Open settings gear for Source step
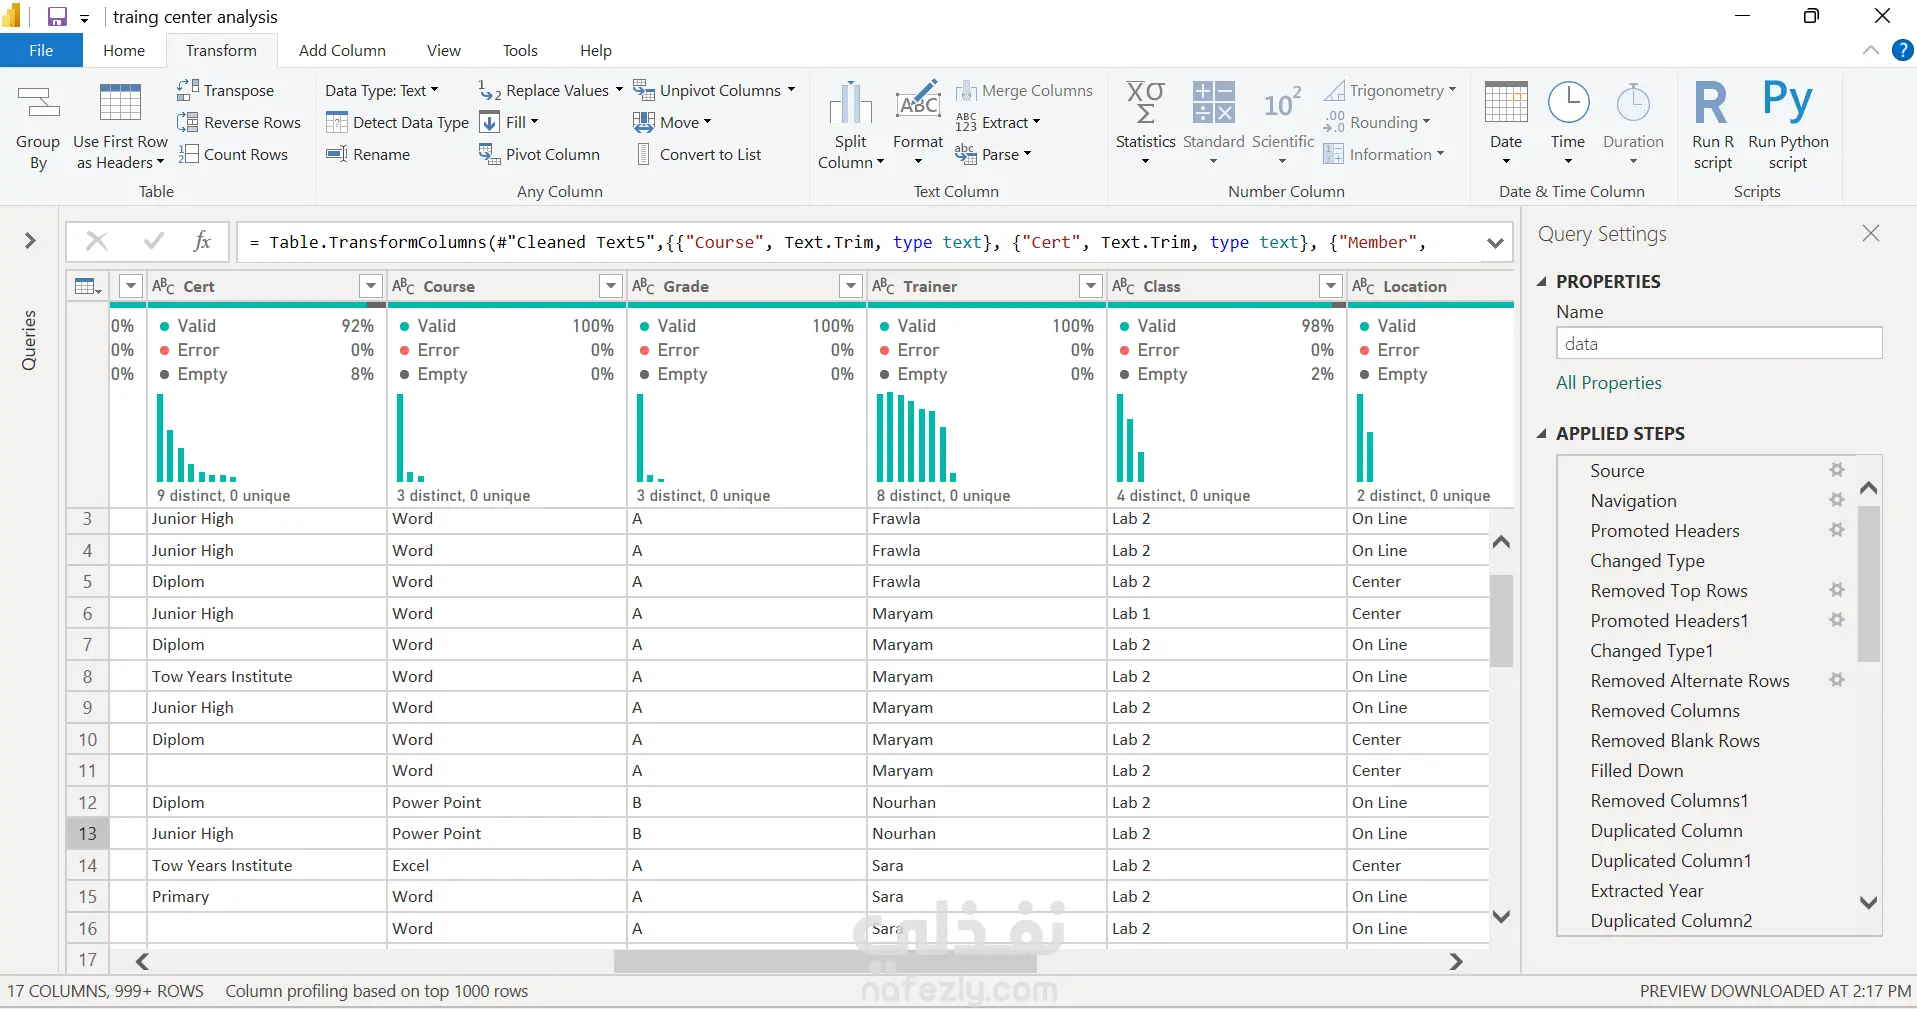 point(1837,470)
